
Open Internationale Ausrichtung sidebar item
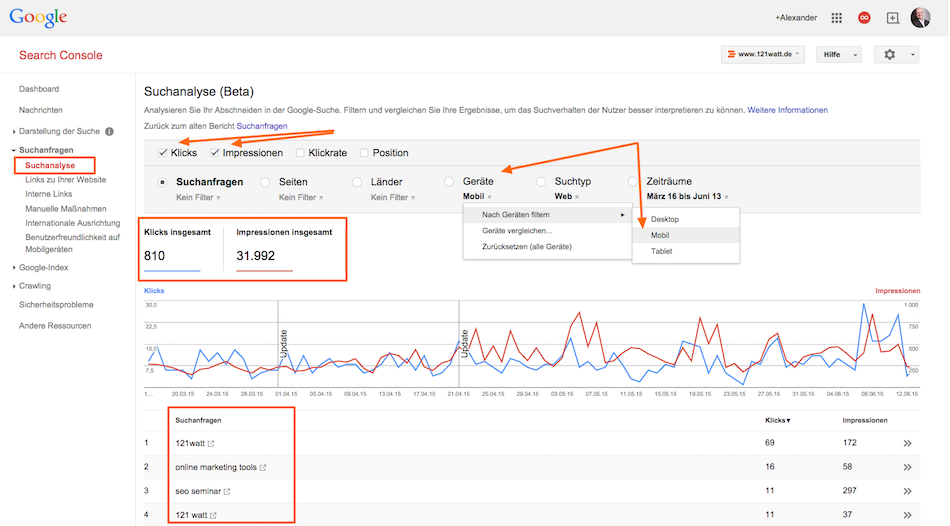pyautogui.click(x=73, y=223)
